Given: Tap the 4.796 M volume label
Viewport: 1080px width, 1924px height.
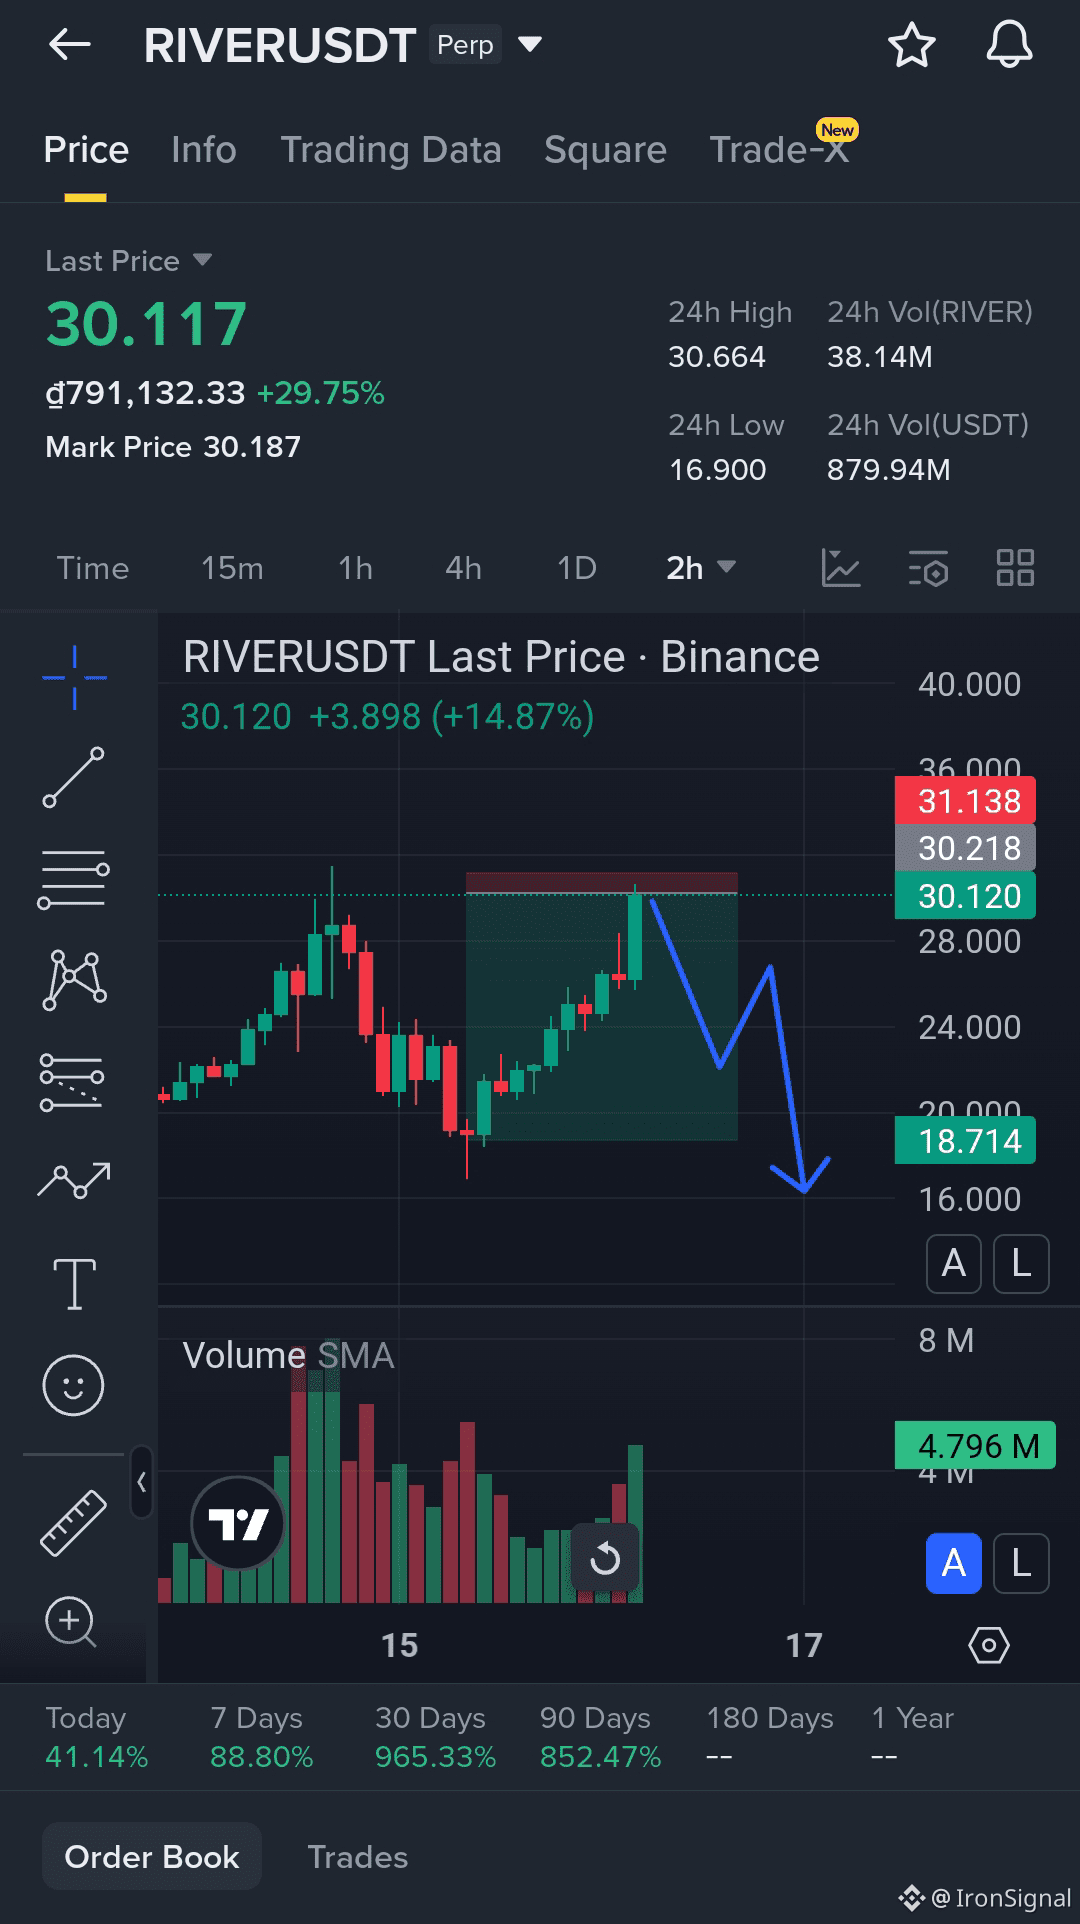Looking at the screenshot, I should point(975,1445).
